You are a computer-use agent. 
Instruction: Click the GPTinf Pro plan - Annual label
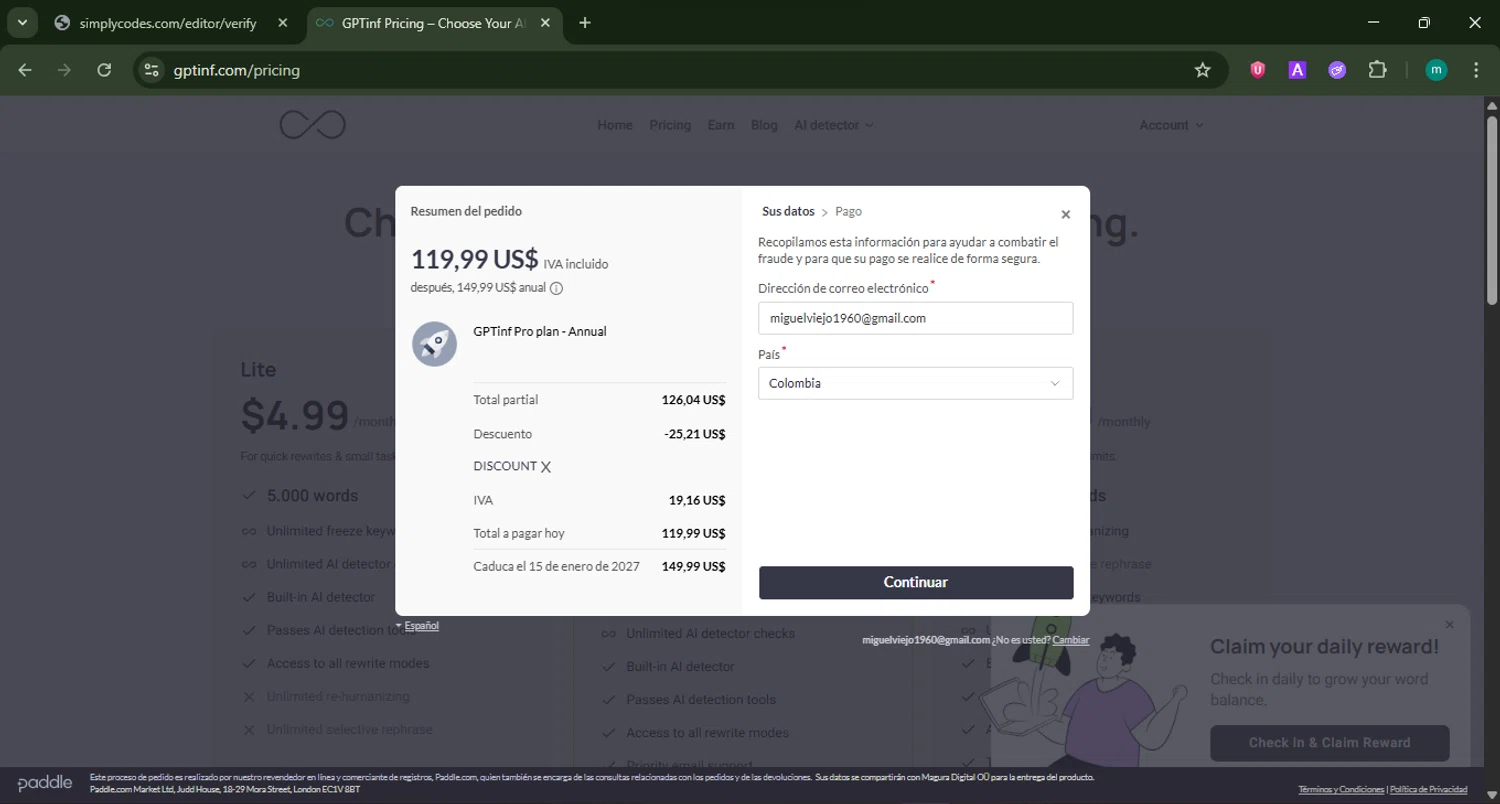click(x=540, y=331)
